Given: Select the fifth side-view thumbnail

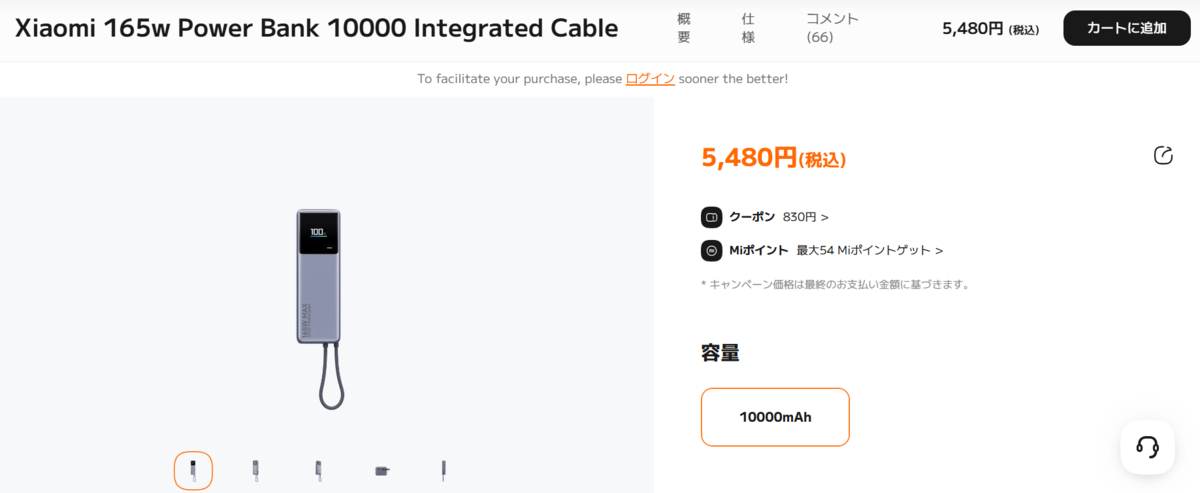Looking at the screenshot, I should tap(444, 470).
